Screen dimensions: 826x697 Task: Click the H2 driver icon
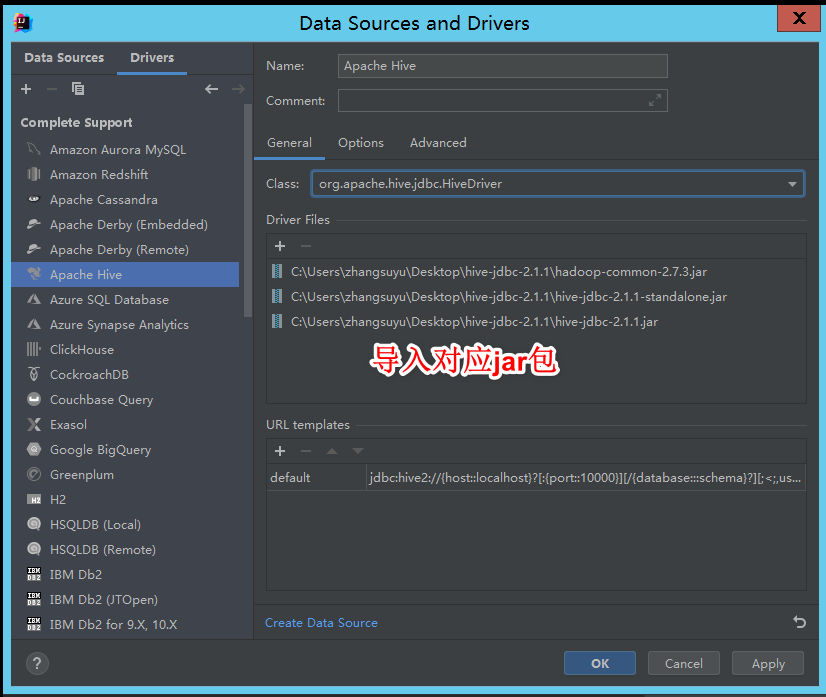[x=34, y=499]
